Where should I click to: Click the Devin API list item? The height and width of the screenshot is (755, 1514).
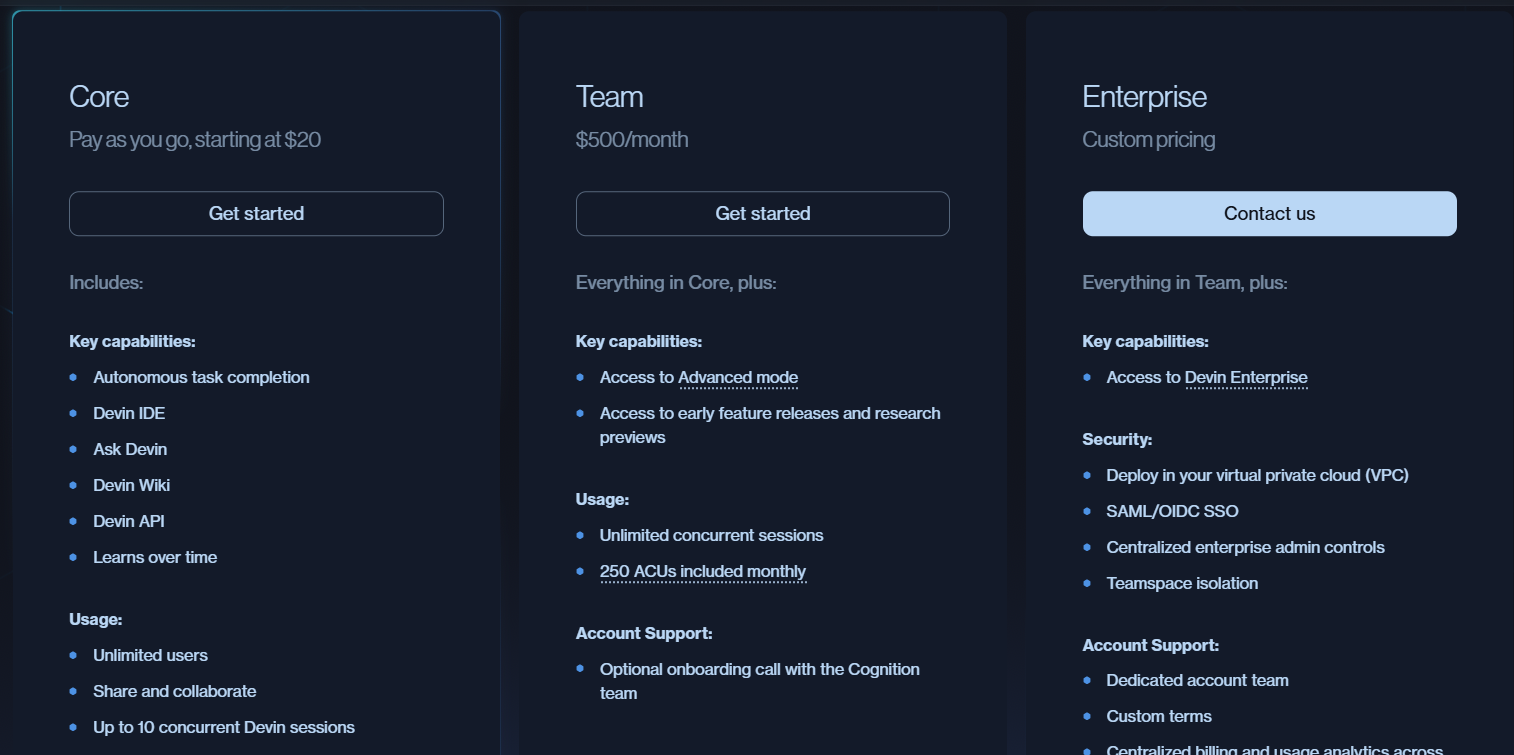click(129, 522)
